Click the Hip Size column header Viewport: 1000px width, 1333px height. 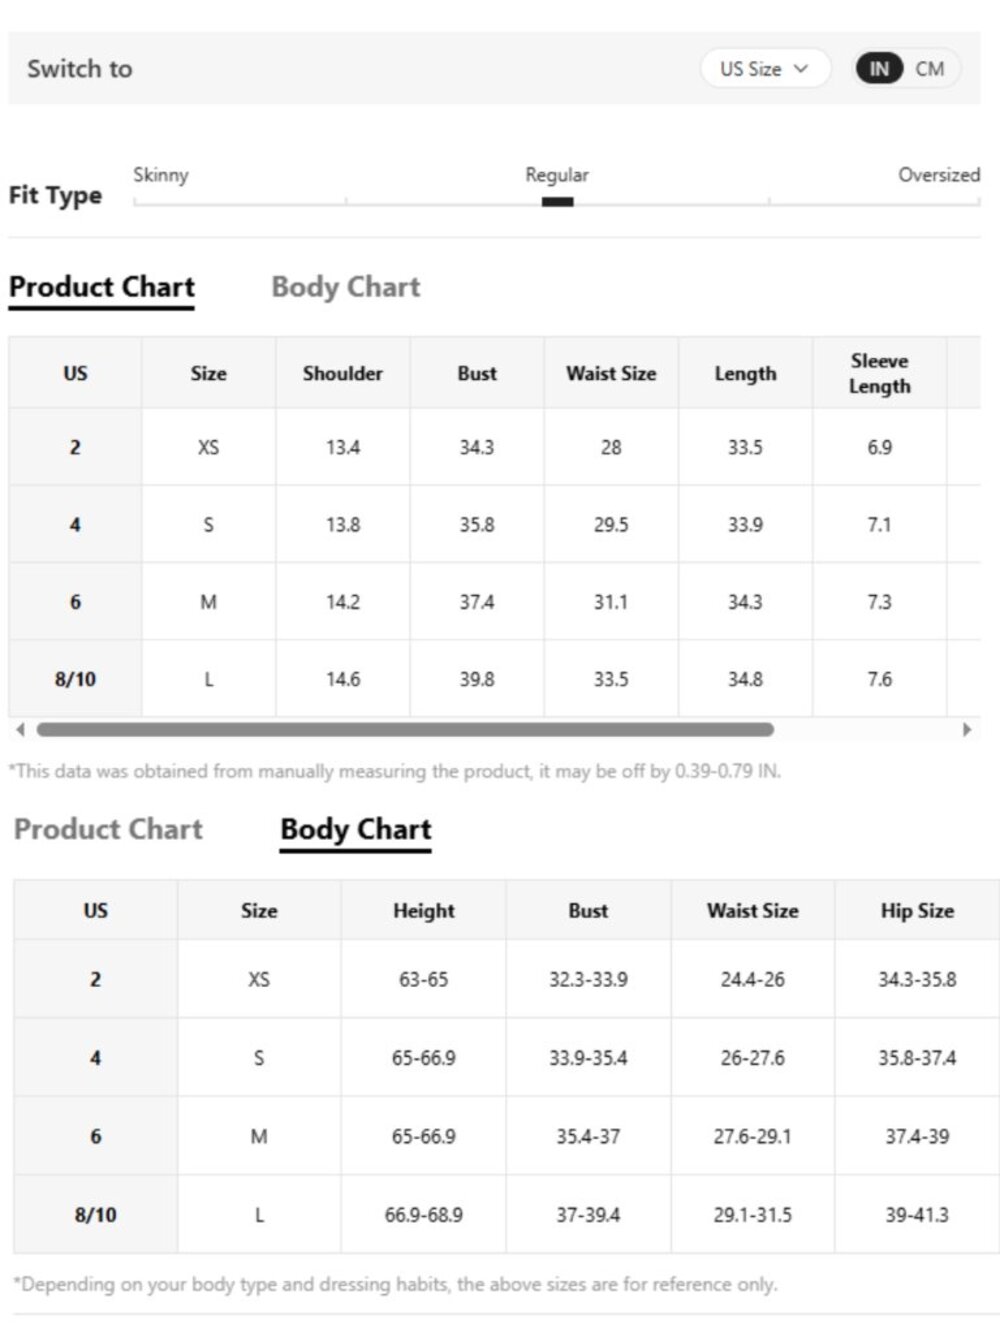917,911
